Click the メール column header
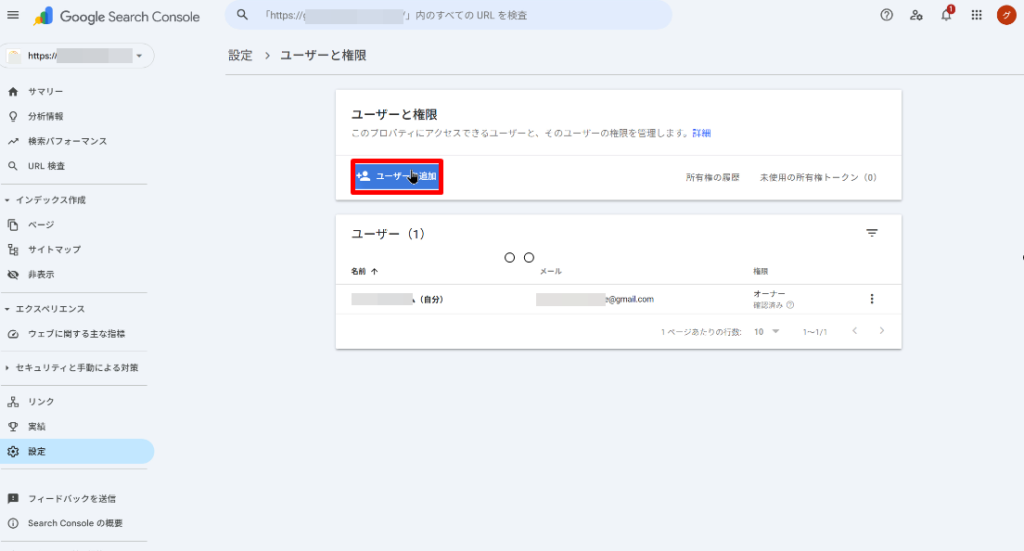This screenshot has width=1024, height=551. (x=551, y=271)
